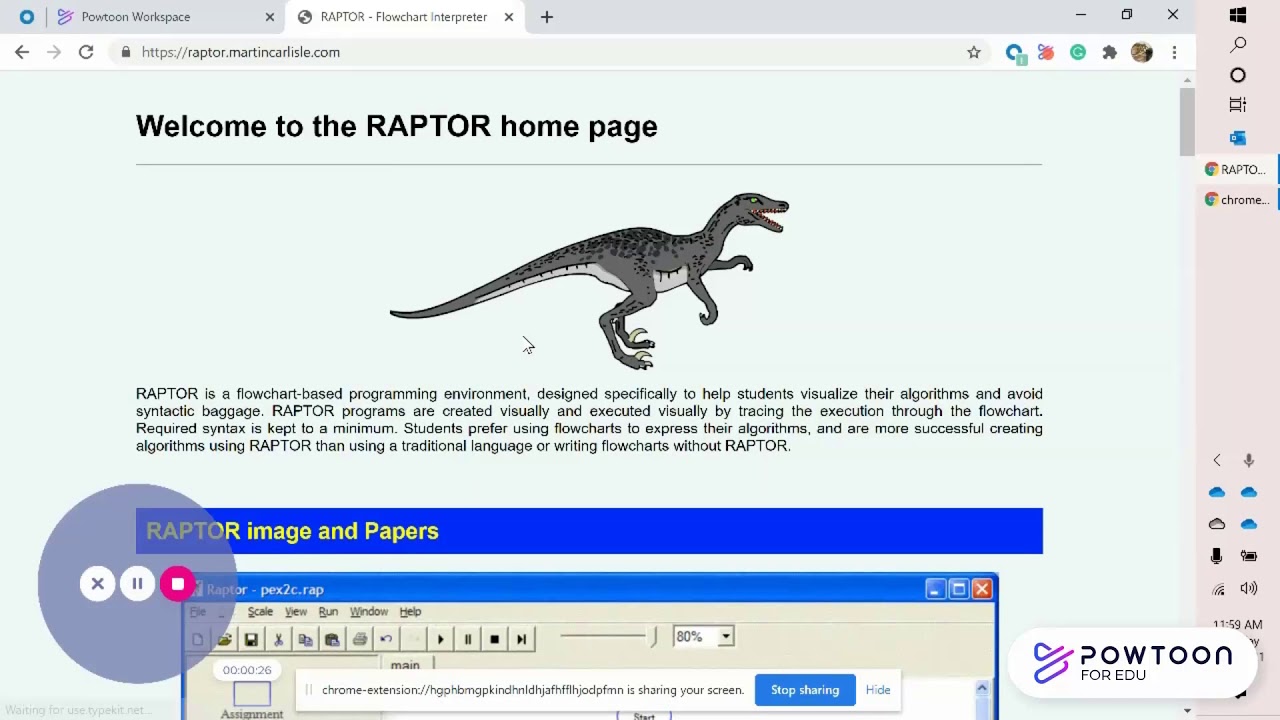
Task: Click the Welcome to the RAPTOR heading
Action: [396, 126]
